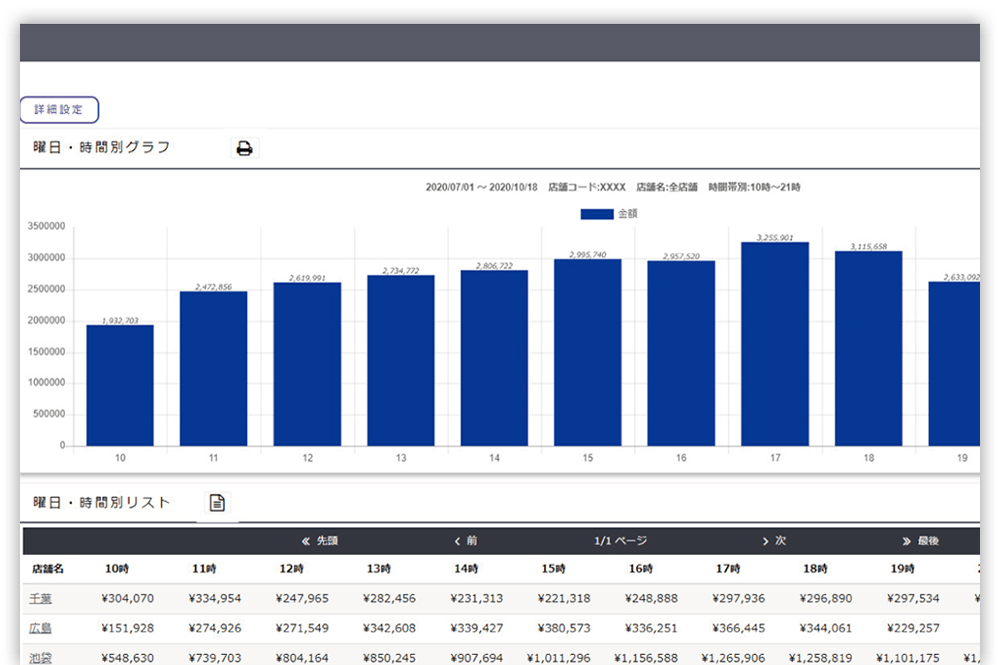1000x665 pixels.
Task: Click the printer icon beside graph title
Action: [x=244, y=149]
